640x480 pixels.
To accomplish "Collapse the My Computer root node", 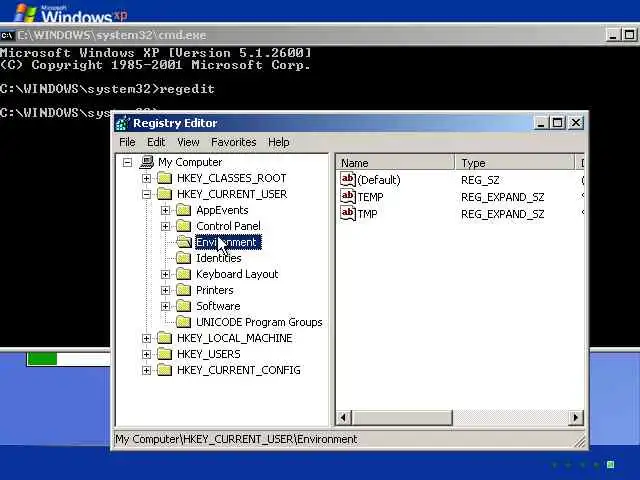I will tap(127, 162).
